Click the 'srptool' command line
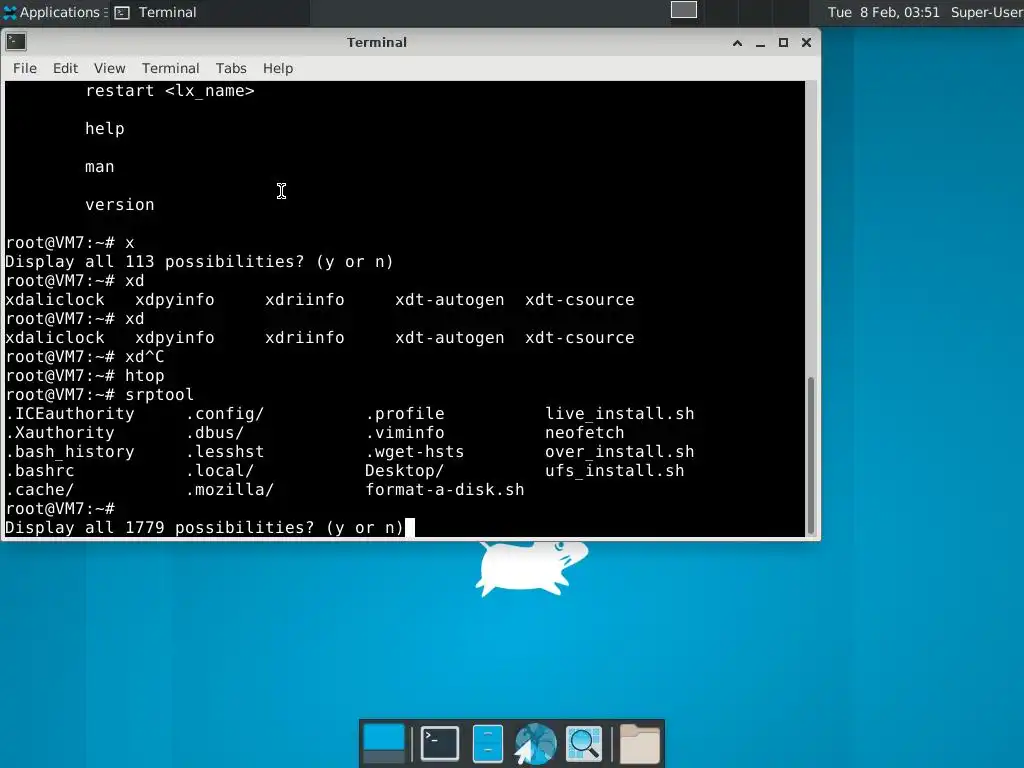This screenshot has width=1024, height=768. [x=99, y=395]
